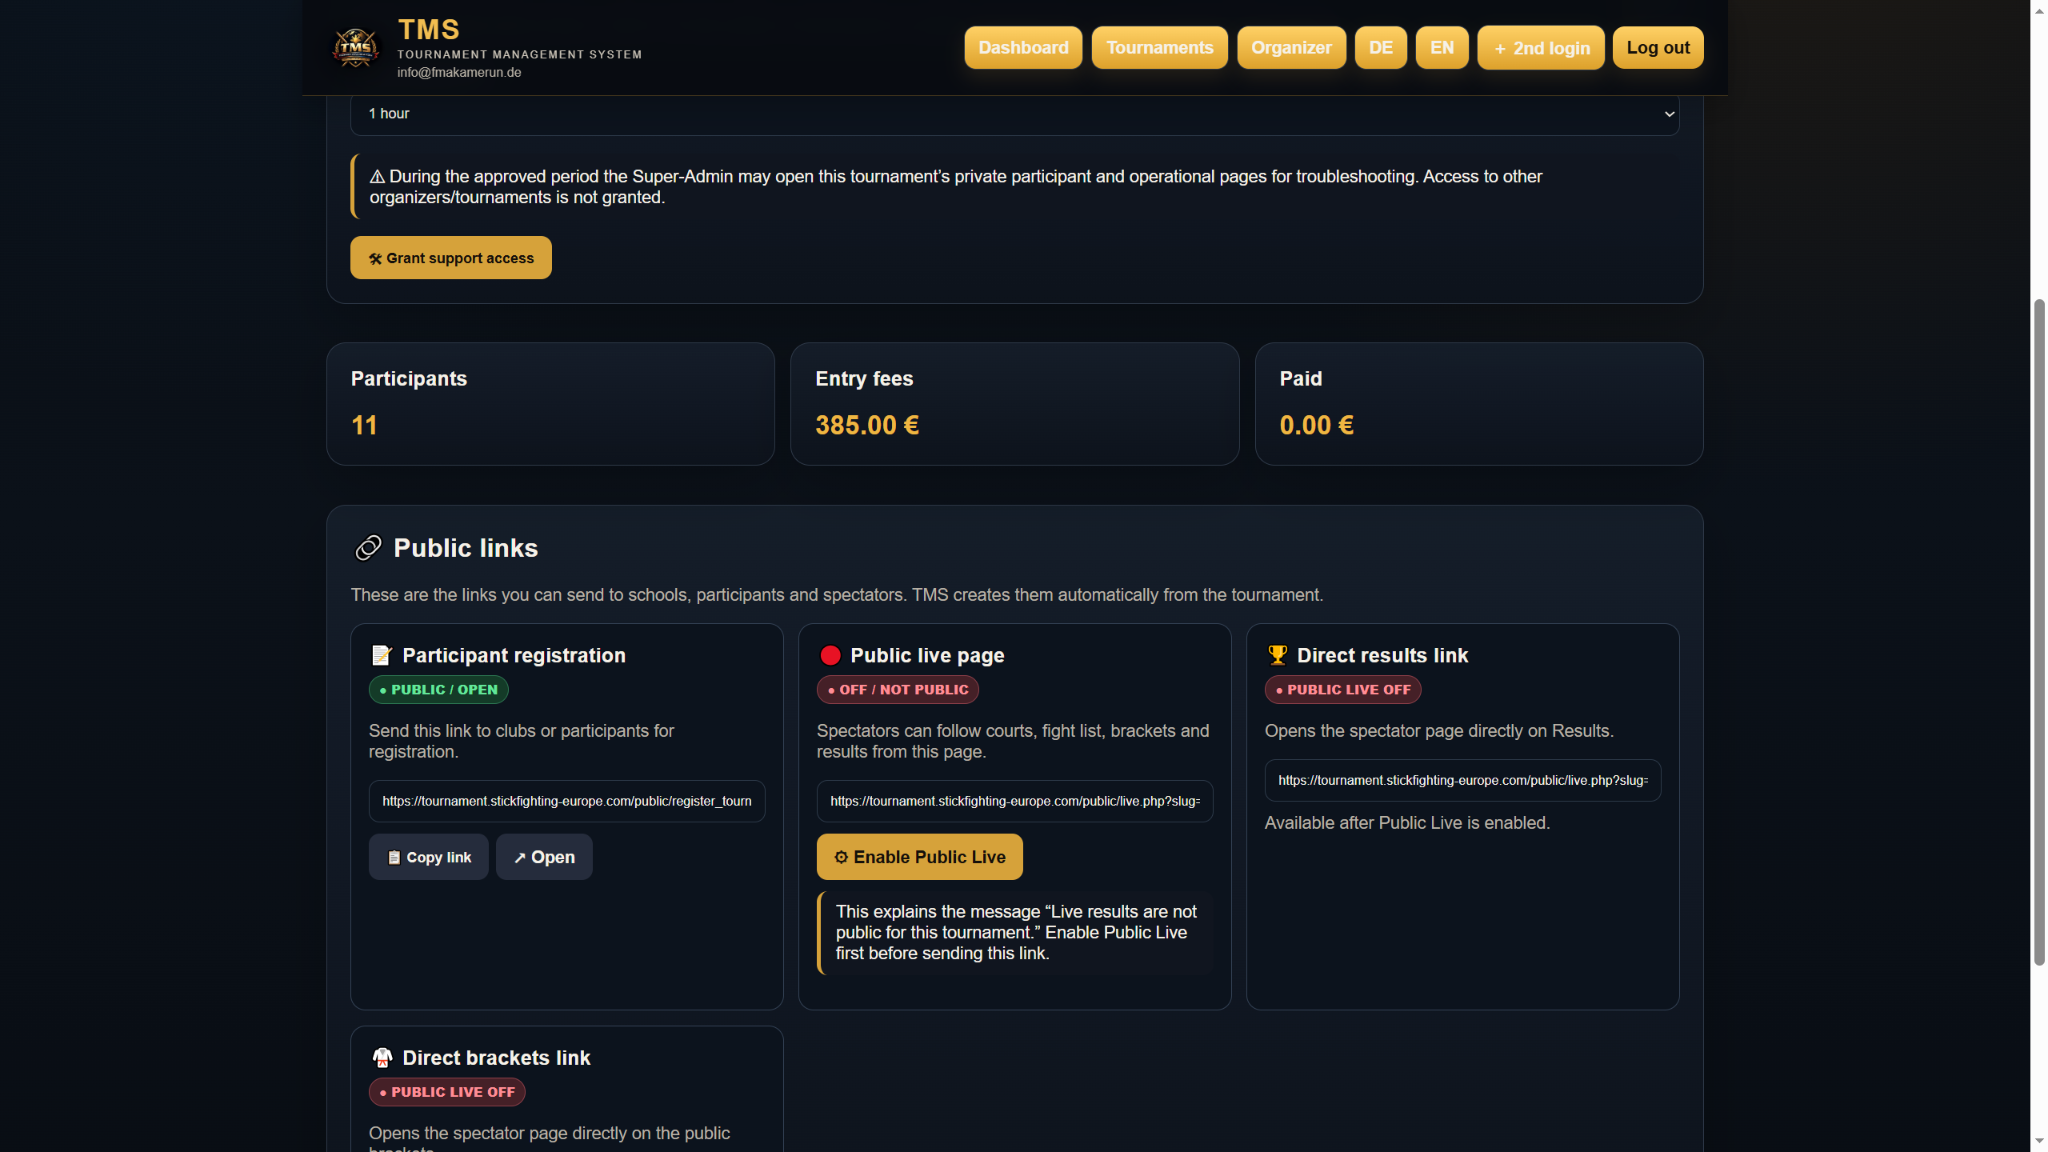Click the Participants count 11
2048x1152 pixels.
click(364, 425)
